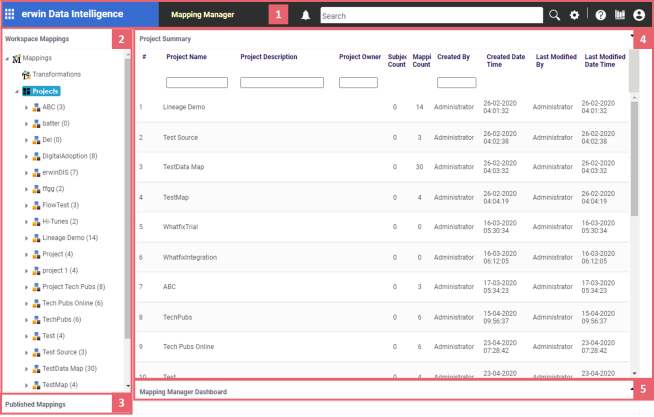Select the WhatfixTrial project row
Viewport: 654px width, 417px height.
click(x=382, y=227)
